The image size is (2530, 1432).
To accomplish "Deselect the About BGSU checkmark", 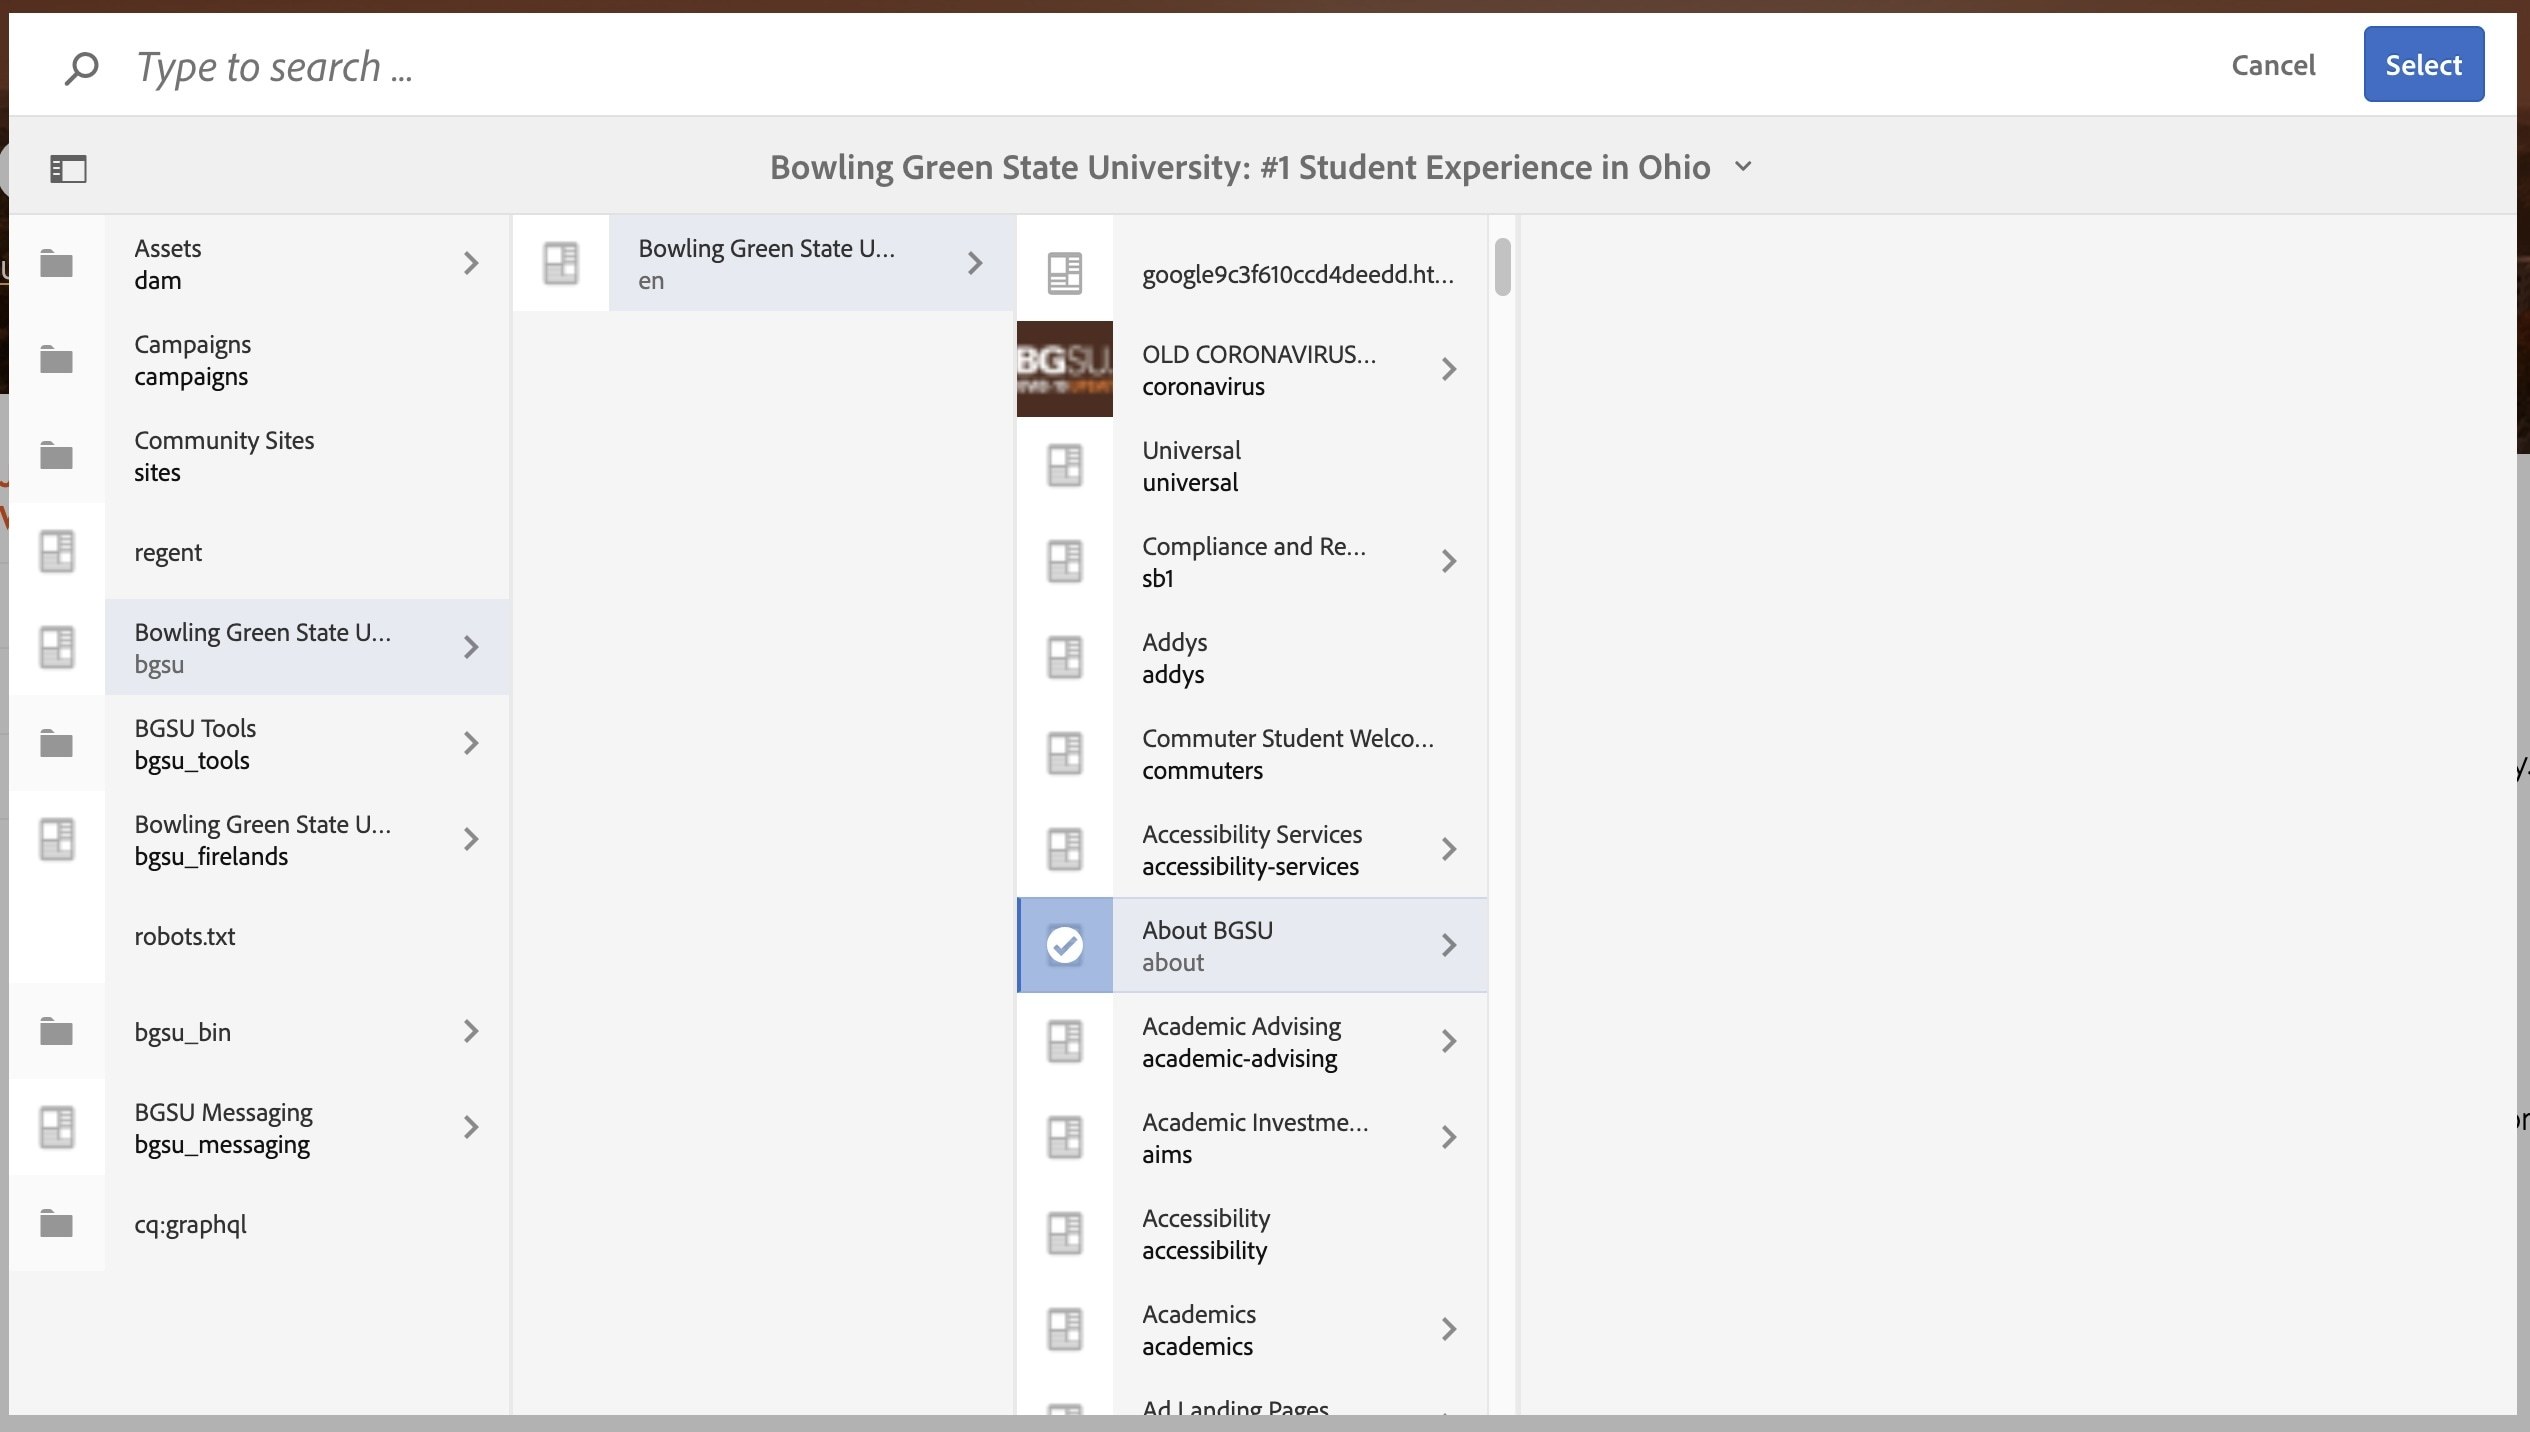I will pos(1065,945).
